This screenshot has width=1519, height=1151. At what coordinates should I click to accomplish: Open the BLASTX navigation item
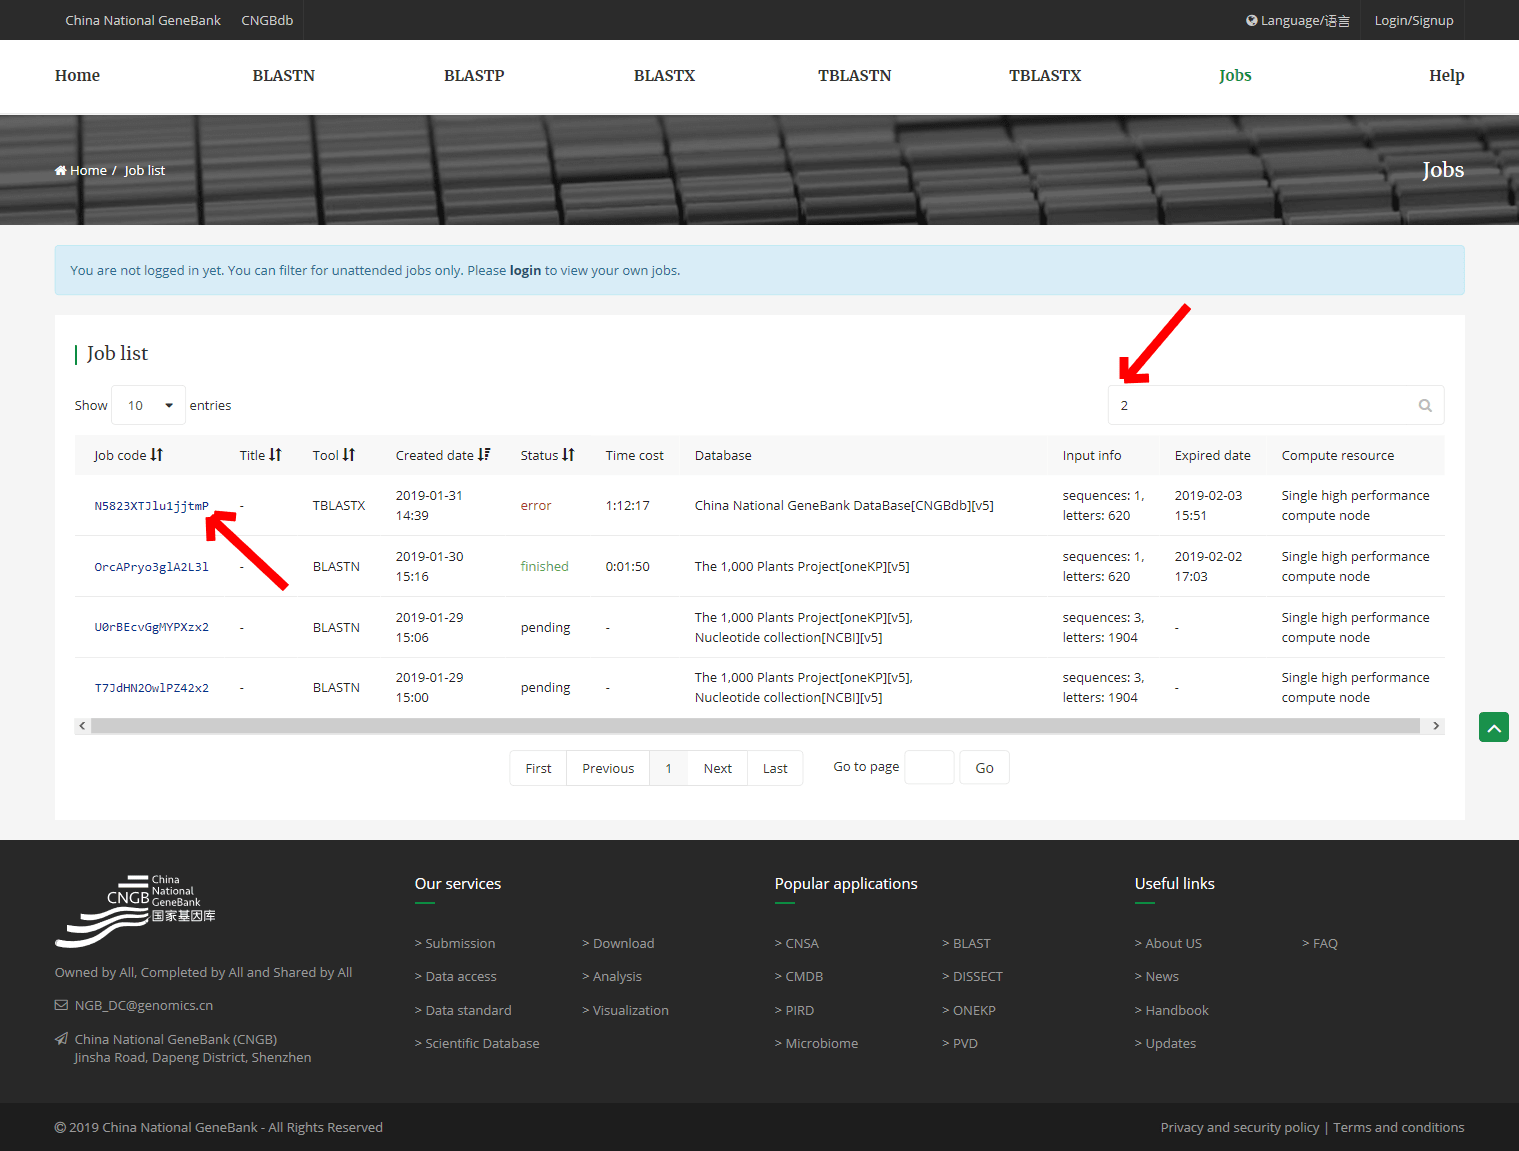[664, 76]
